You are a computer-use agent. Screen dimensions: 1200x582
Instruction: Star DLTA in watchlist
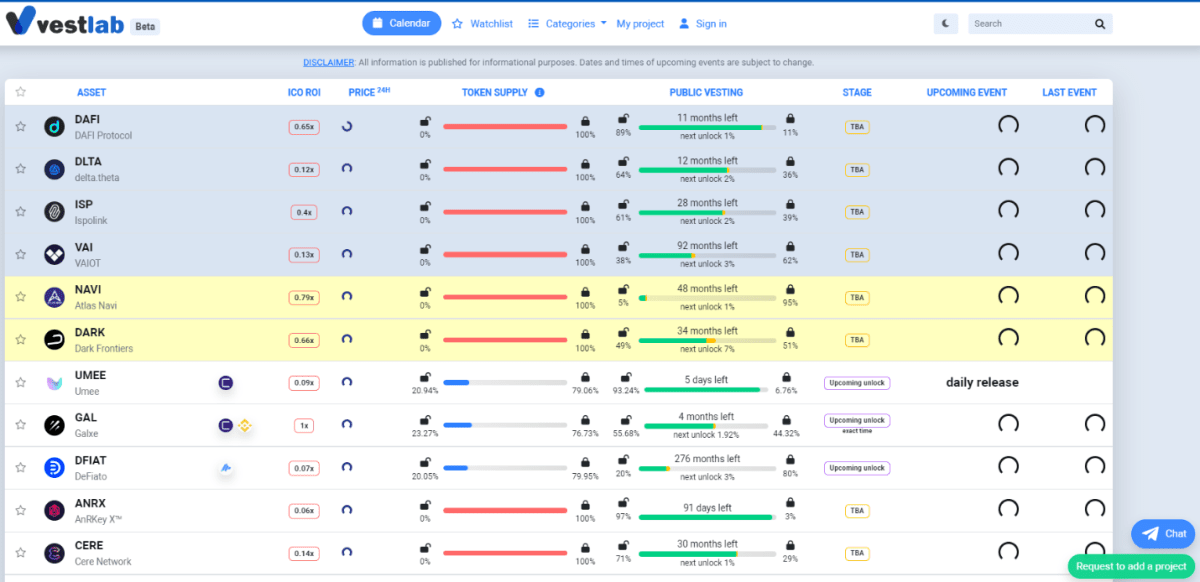click(x=20, y=169)
